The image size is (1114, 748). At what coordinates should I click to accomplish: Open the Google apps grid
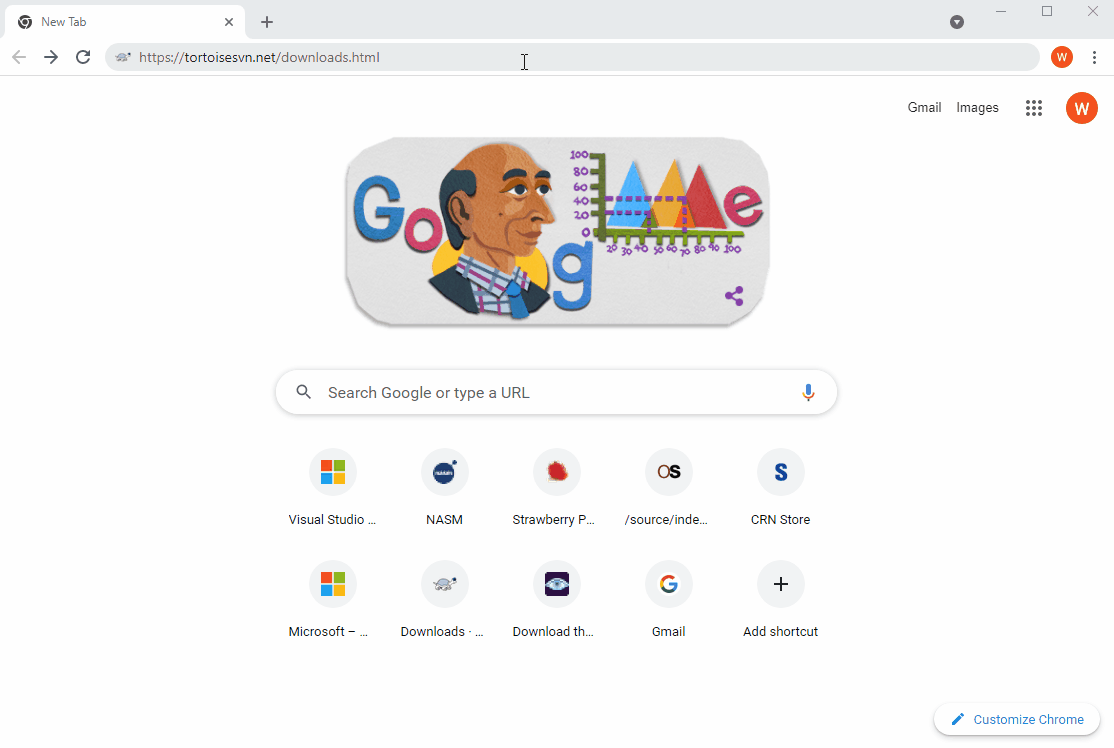tap(1034, 108)
